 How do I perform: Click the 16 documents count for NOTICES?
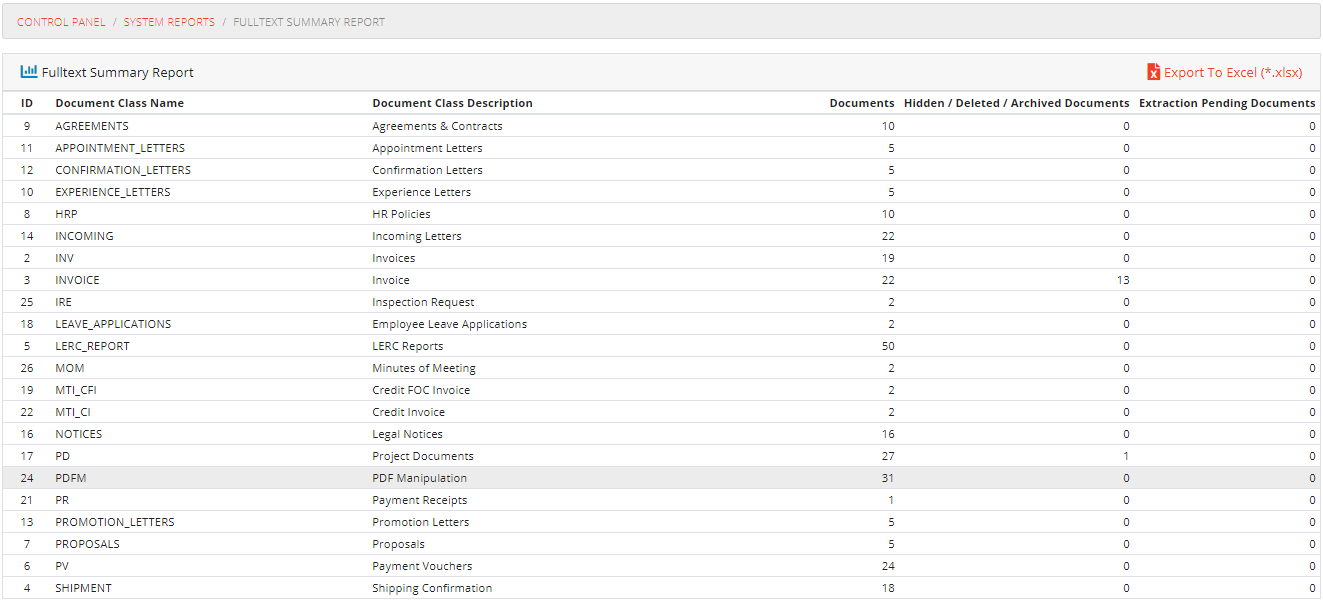click(888, 434)
